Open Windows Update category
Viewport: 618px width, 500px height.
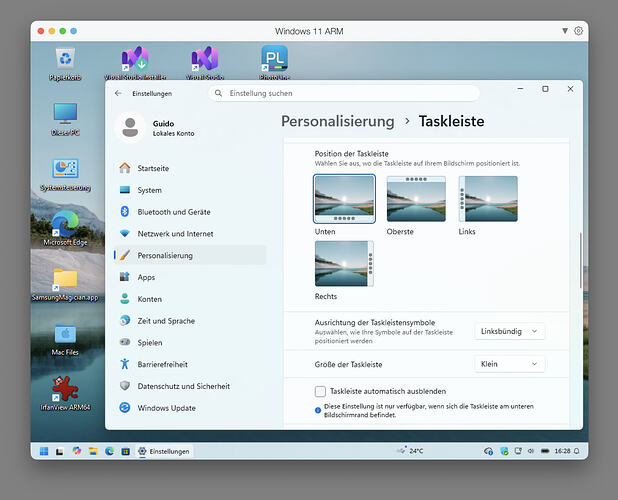point(190,408)
